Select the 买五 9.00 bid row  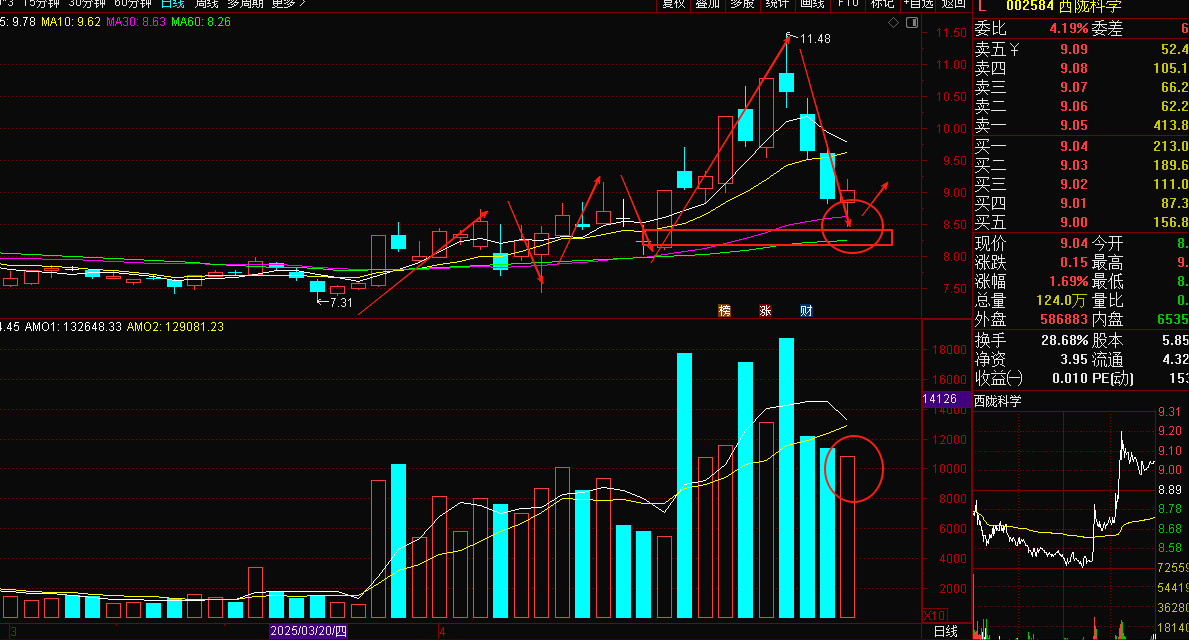pyautogui.click(x=1081, y=222)
